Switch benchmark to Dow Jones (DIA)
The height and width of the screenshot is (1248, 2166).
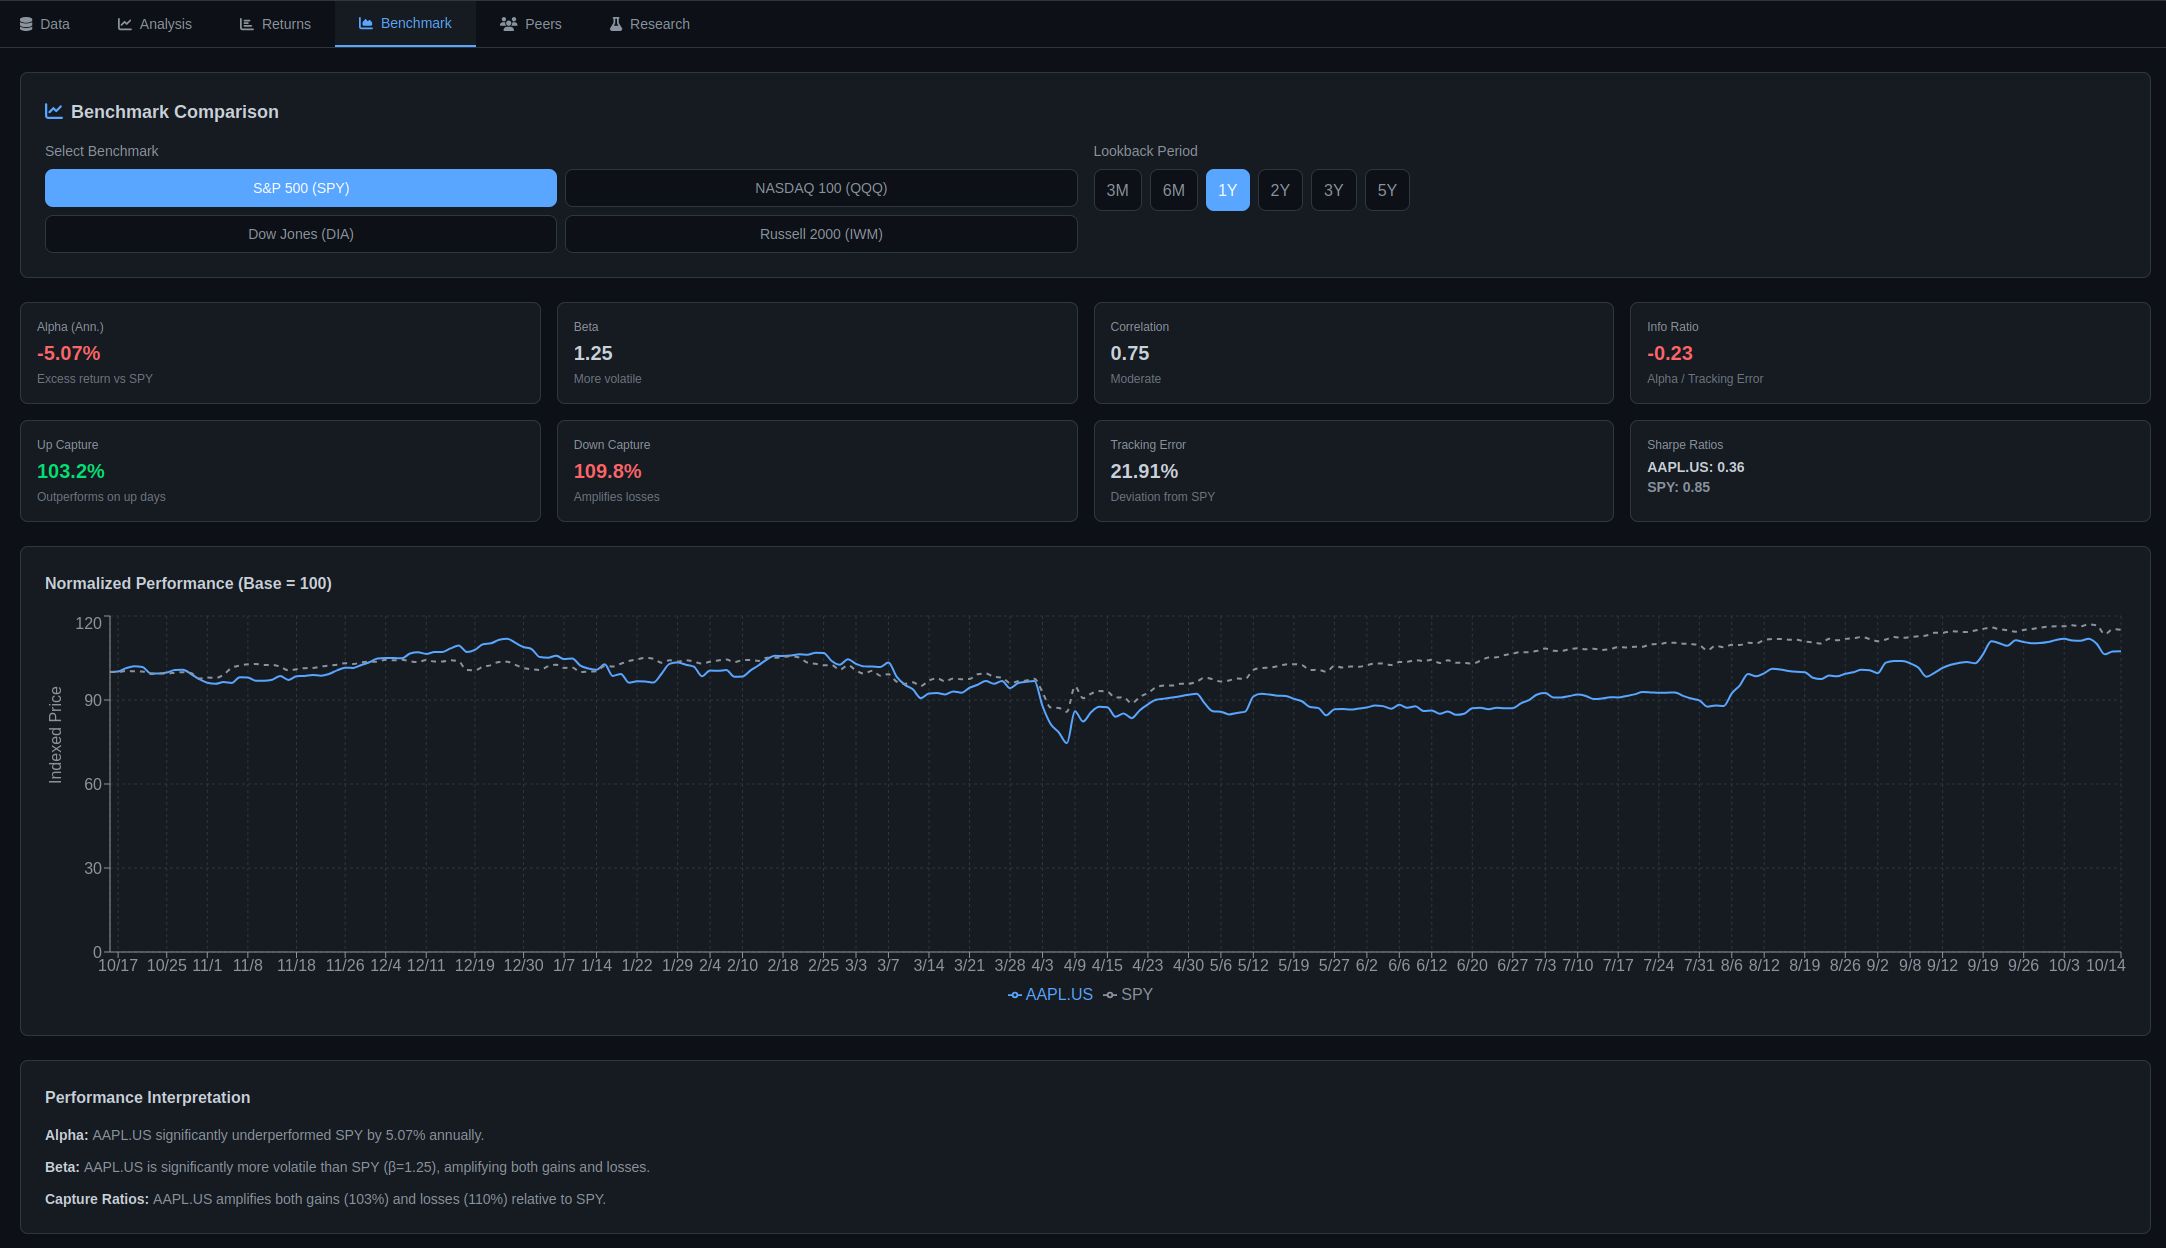point(300,233)
